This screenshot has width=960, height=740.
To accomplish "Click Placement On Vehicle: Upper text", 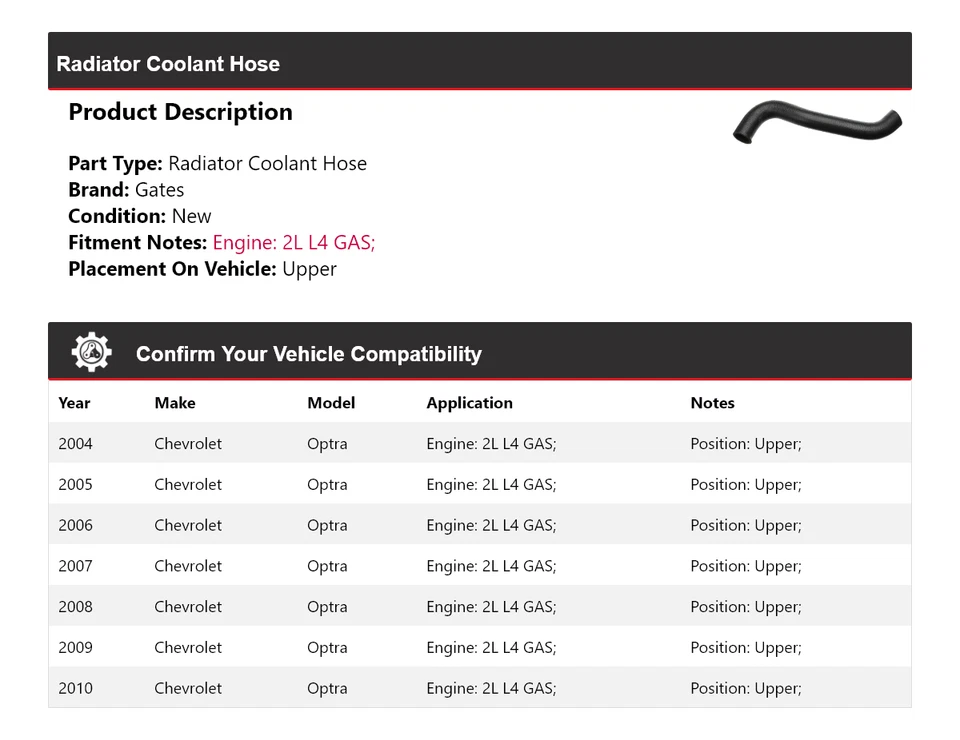I will (x=202, y=269).
